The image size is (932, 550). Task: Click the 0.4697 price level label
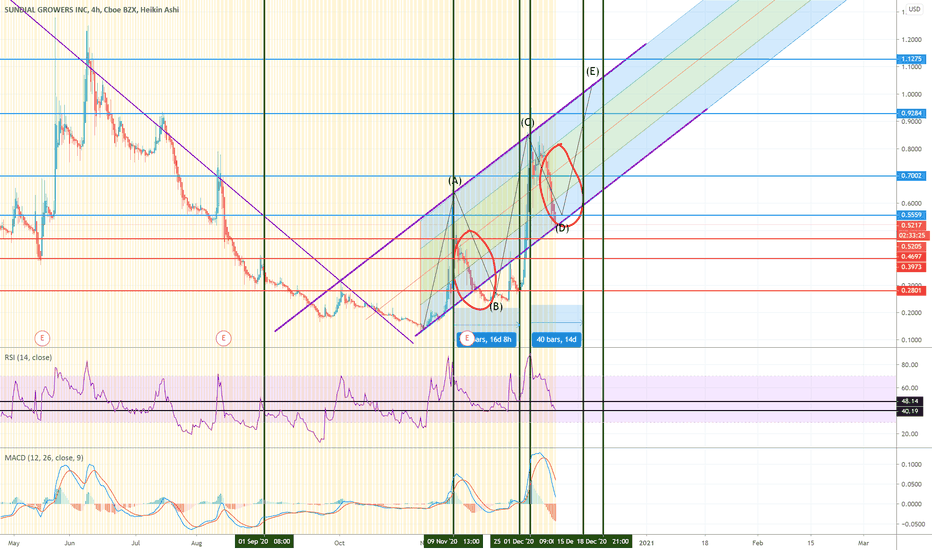(x=912, y=257)
